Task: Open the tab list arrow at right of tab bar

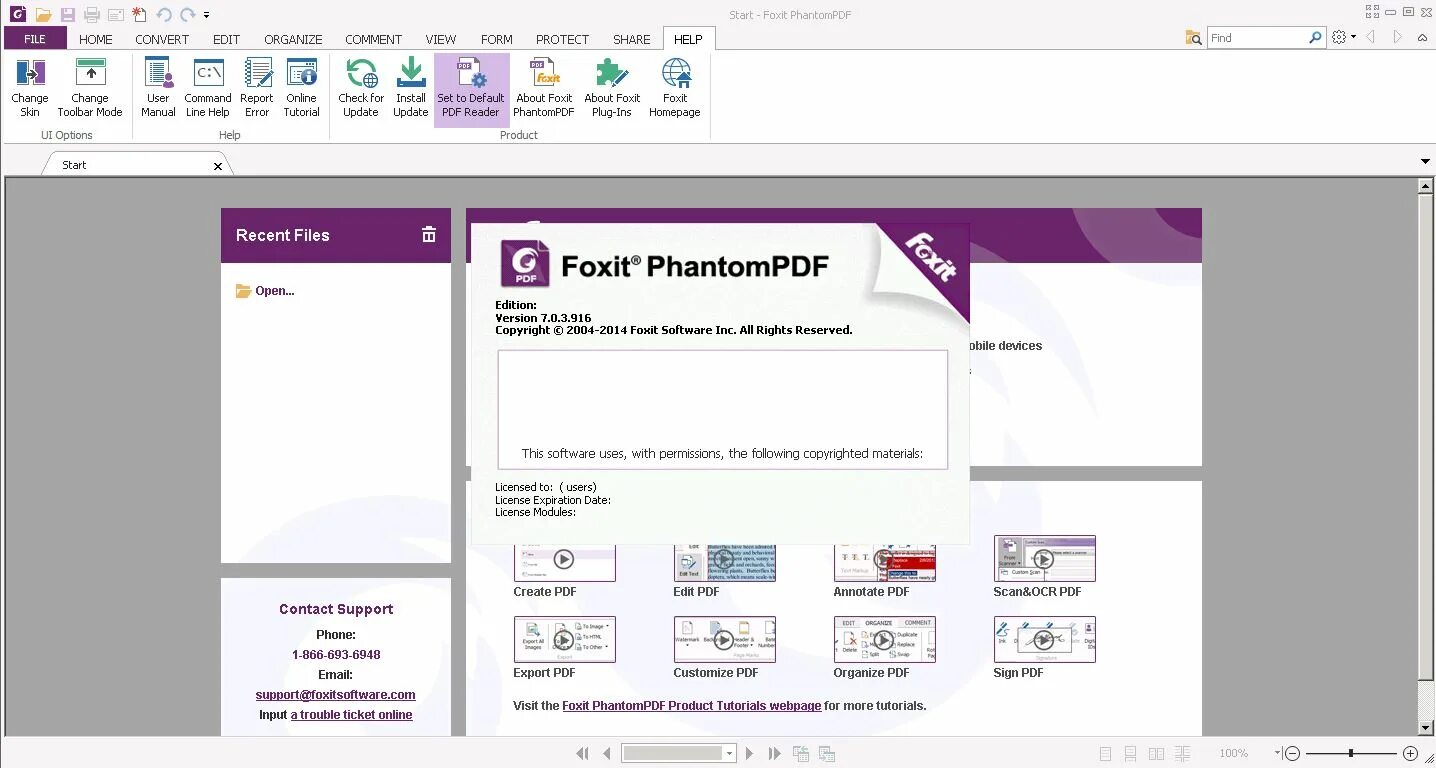Action: tap(1425, 162)
